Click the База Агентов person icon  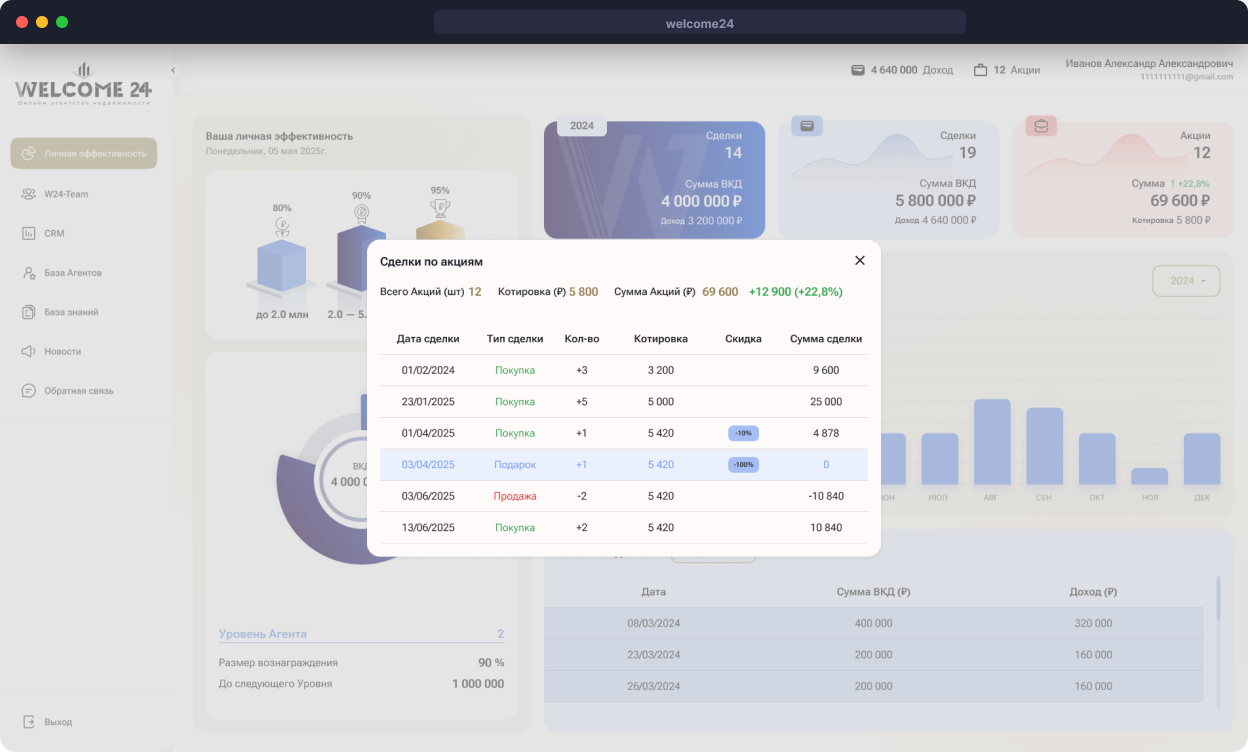[x=29, y=272]
